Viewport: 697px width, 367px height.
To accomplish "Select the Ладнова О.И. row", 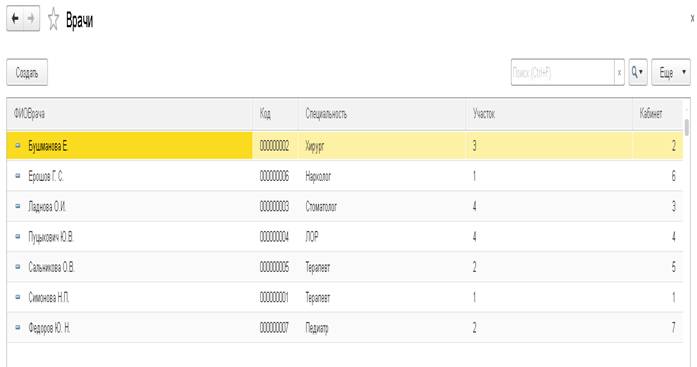I will coord(344,207).
